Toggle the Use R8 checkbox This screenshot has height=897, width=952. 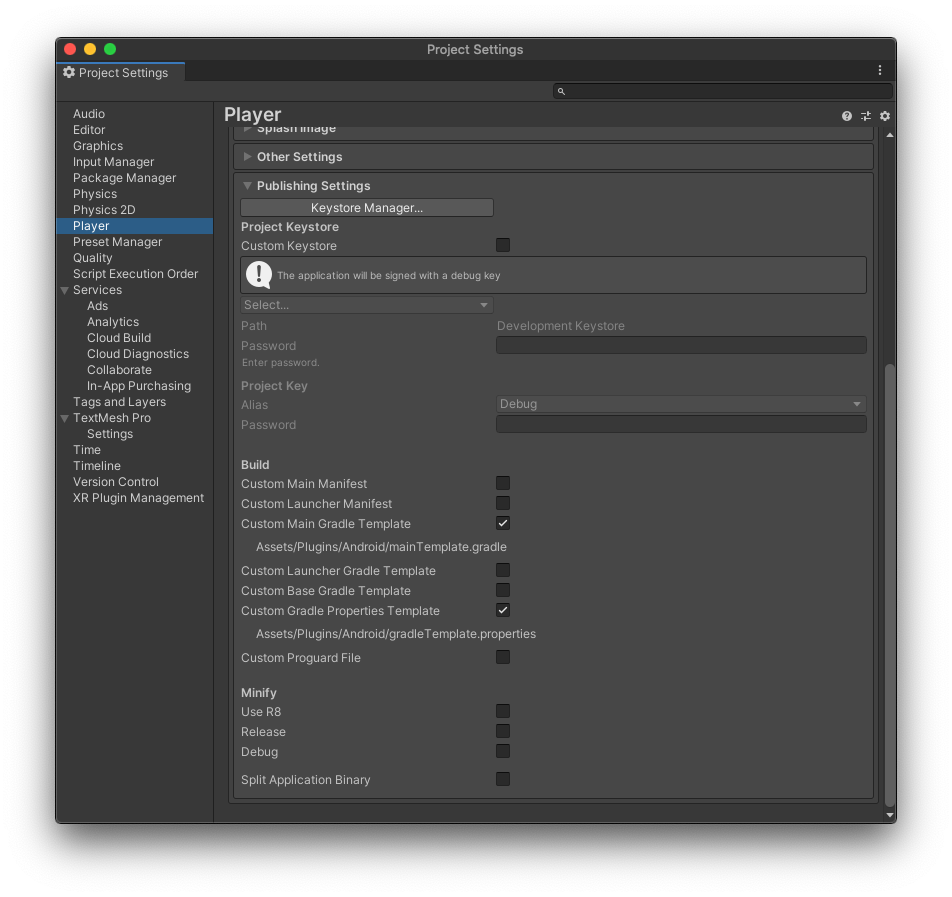click(x=503, y=711)
